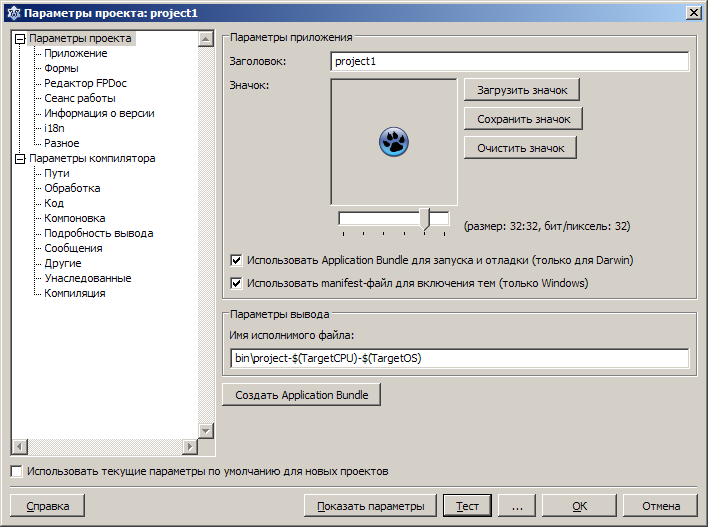The width and height of the screenshot is (708, 527).
Task: Click Создать Application Bundle button
Action: point(301,395)
